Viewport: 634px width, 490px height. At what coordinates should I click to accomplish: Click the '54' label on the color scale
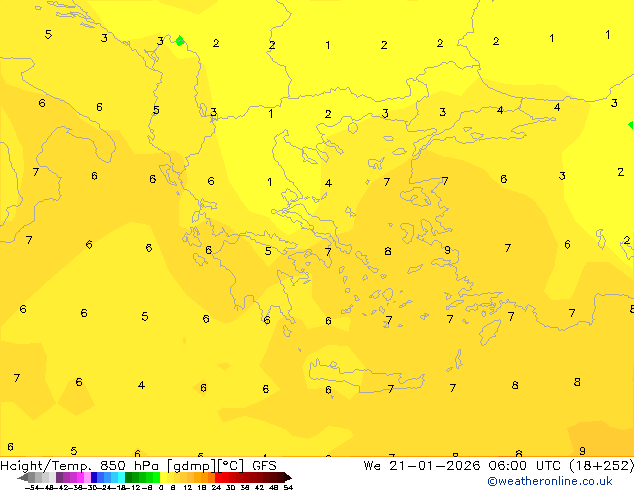288,487
